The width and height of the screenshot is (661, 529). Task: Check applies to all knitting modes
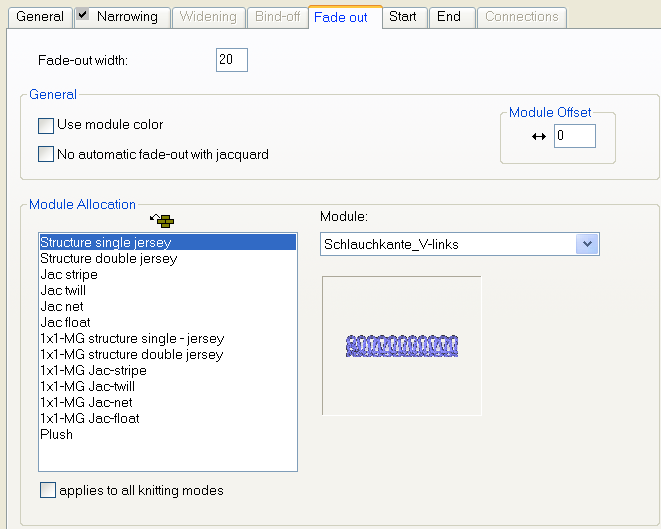(x=48, y=491)
